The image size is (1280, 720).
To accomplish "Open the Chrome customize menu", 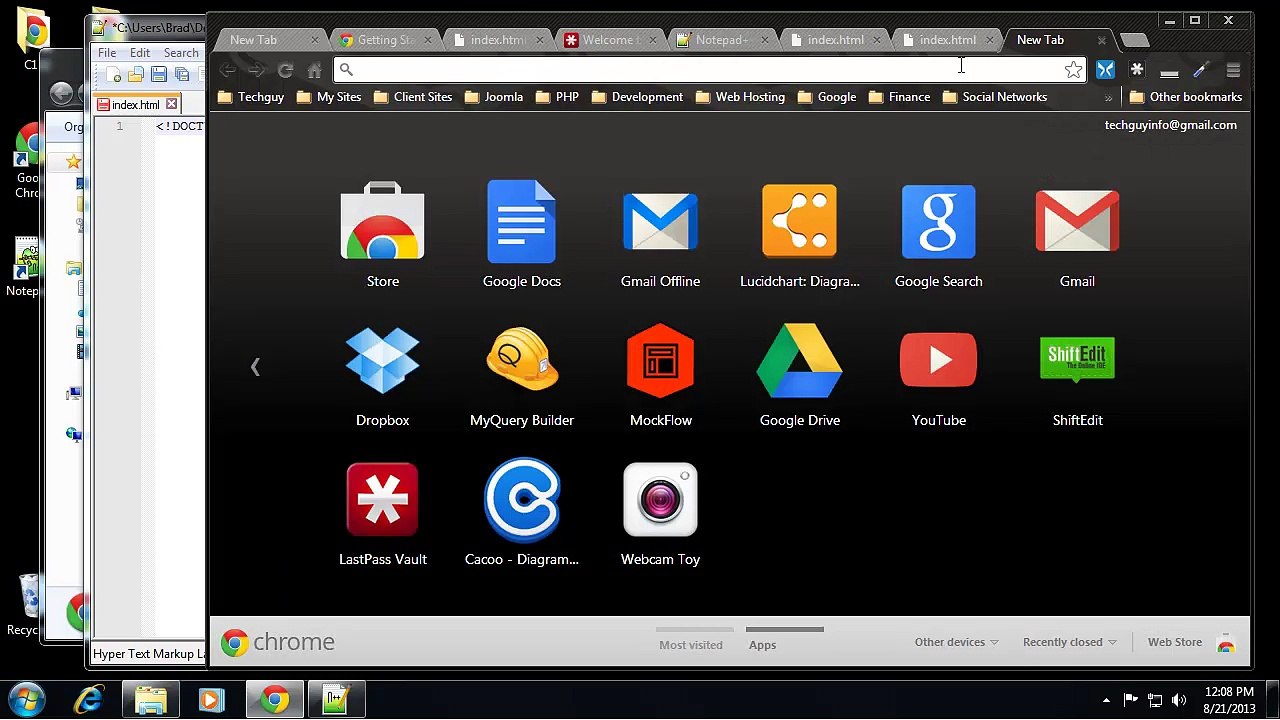I will (x=1233, y=69).
